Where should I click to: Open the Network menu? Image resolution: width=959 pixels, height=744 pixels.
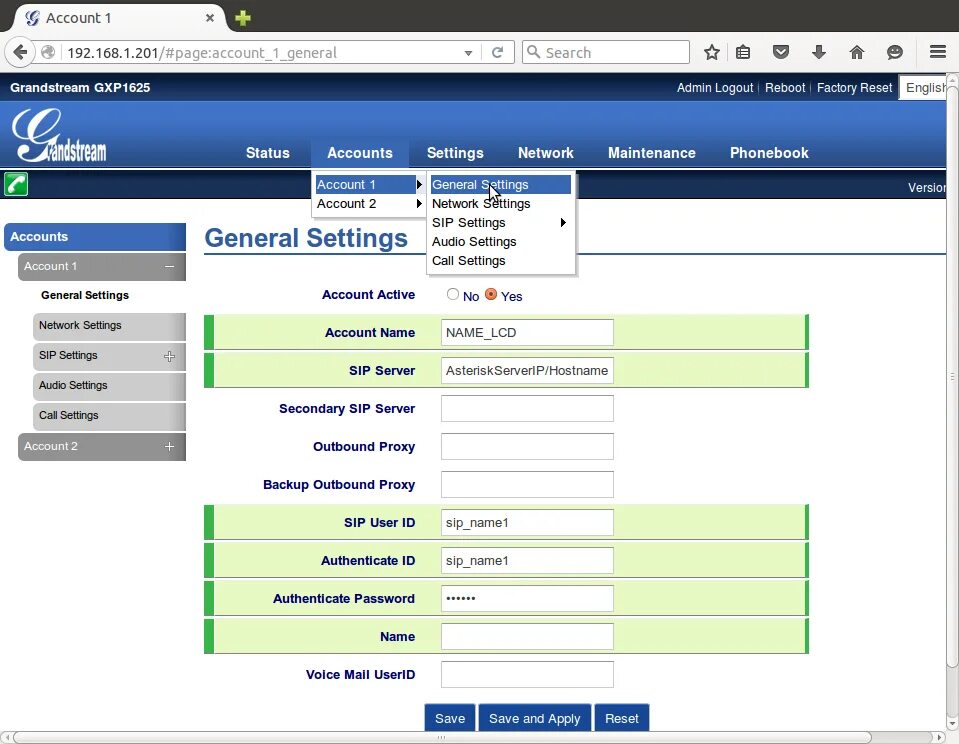click(546, 153)
